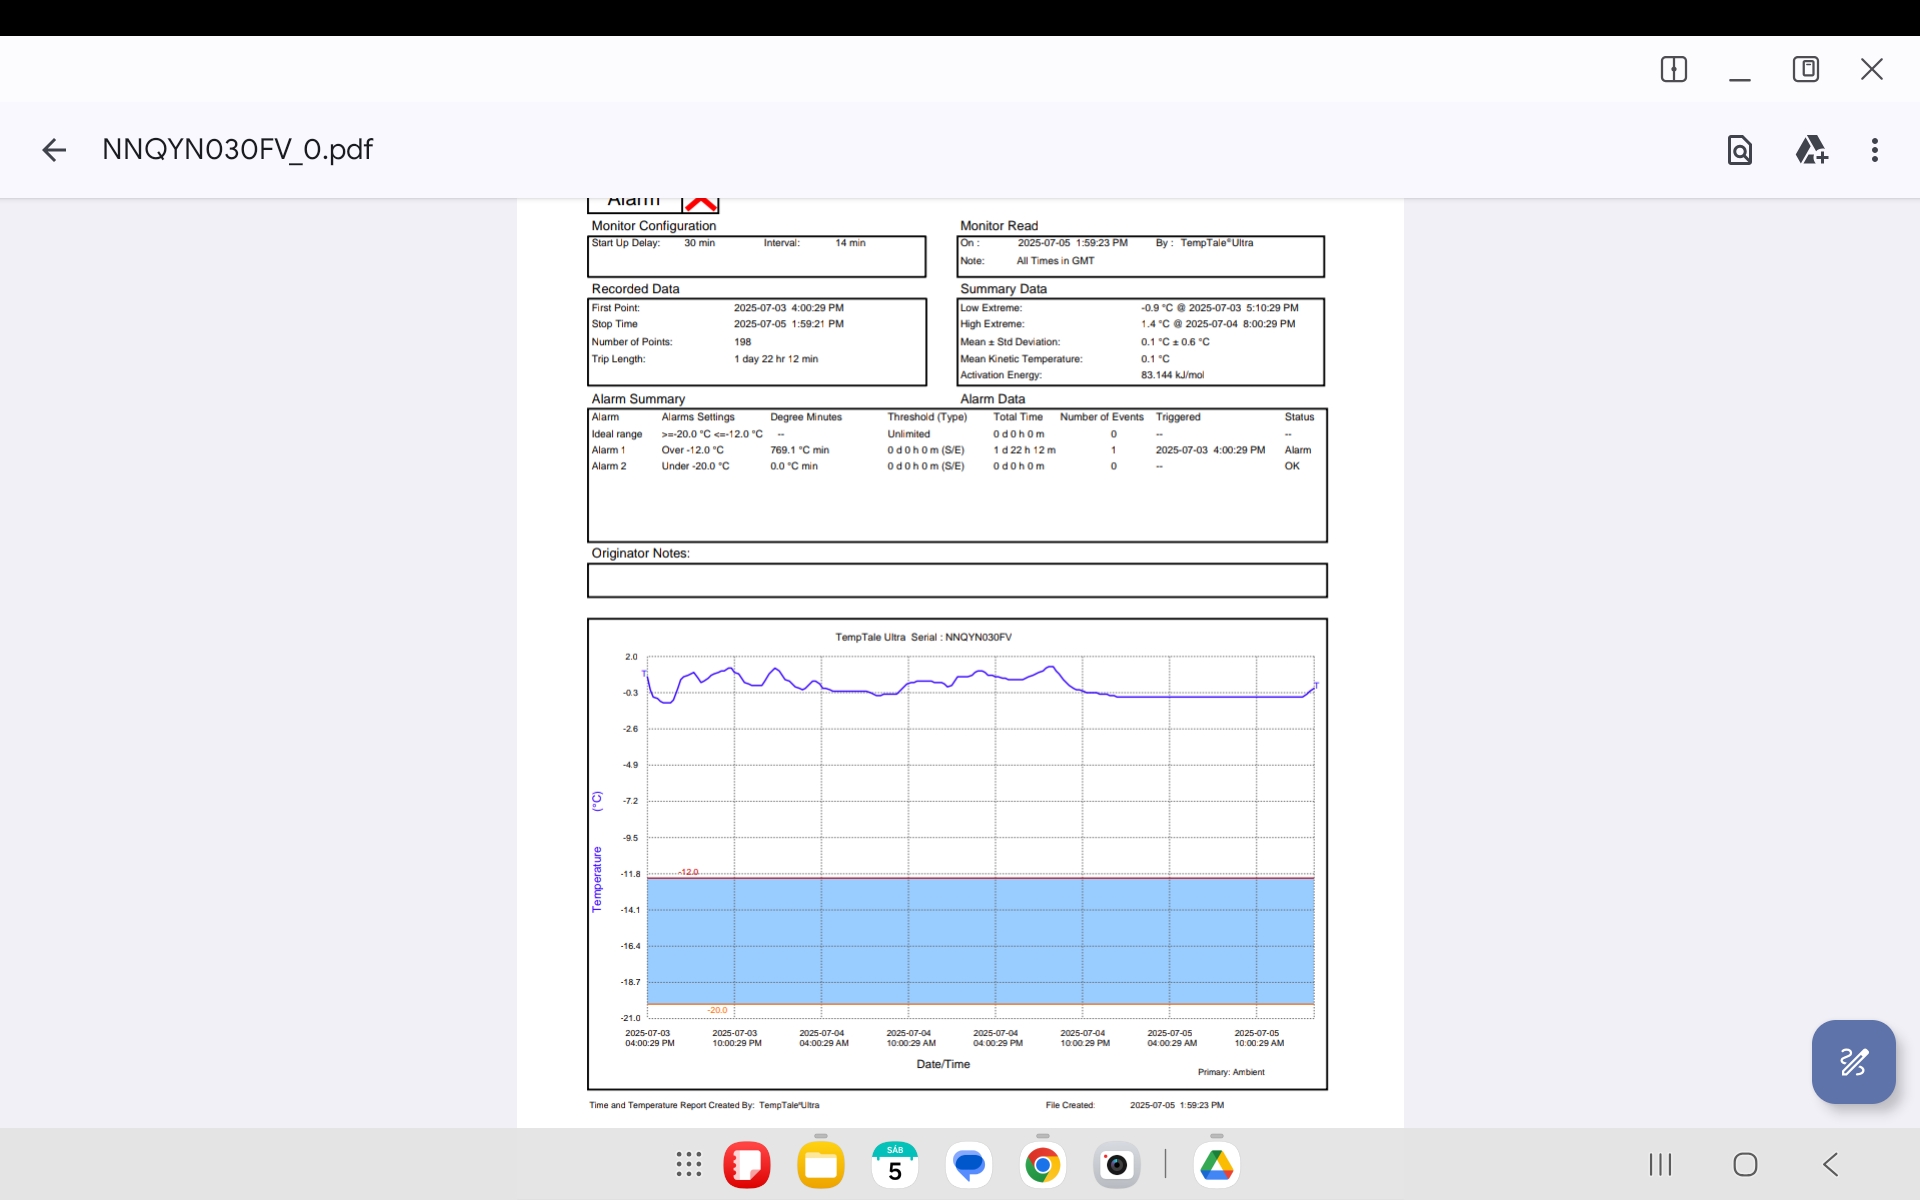The image size is (1920, 1200).
Task: Tap the floating pen annotate button
Action: (1853, 1061)
